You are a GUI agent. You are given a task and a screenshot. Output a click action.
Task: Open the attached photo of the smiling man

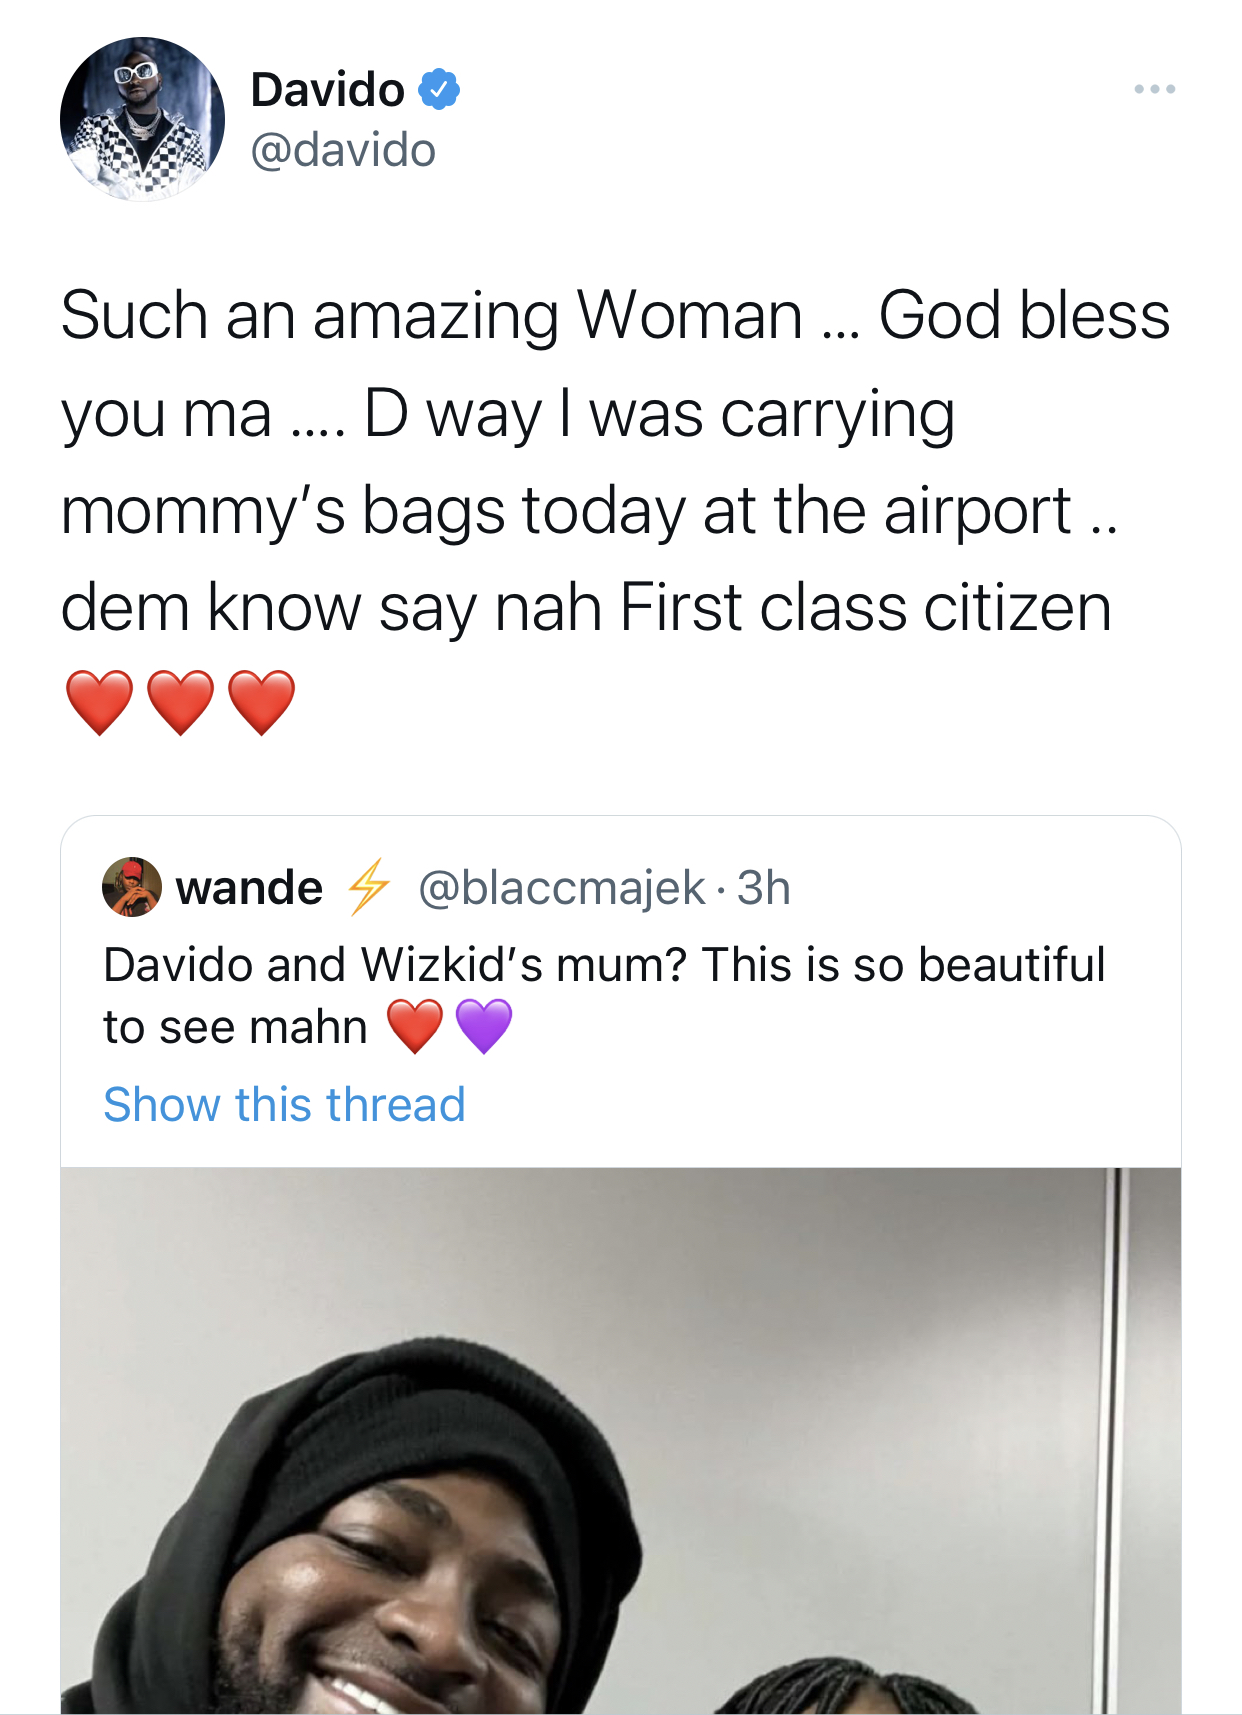click(x=621, y=1441)
